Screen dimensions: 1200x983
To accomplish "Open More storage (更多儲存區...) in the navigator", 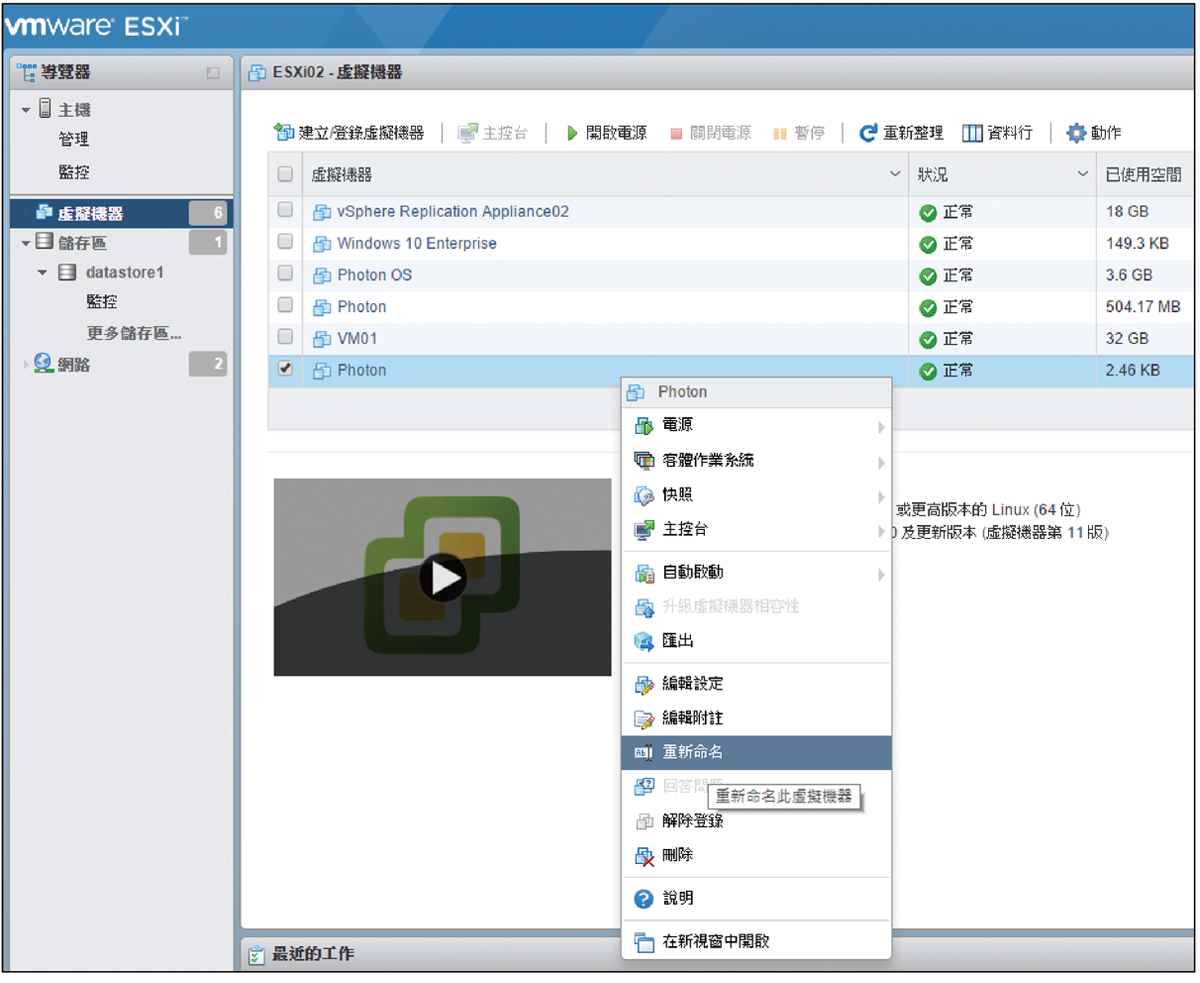I will coord(134,333).
